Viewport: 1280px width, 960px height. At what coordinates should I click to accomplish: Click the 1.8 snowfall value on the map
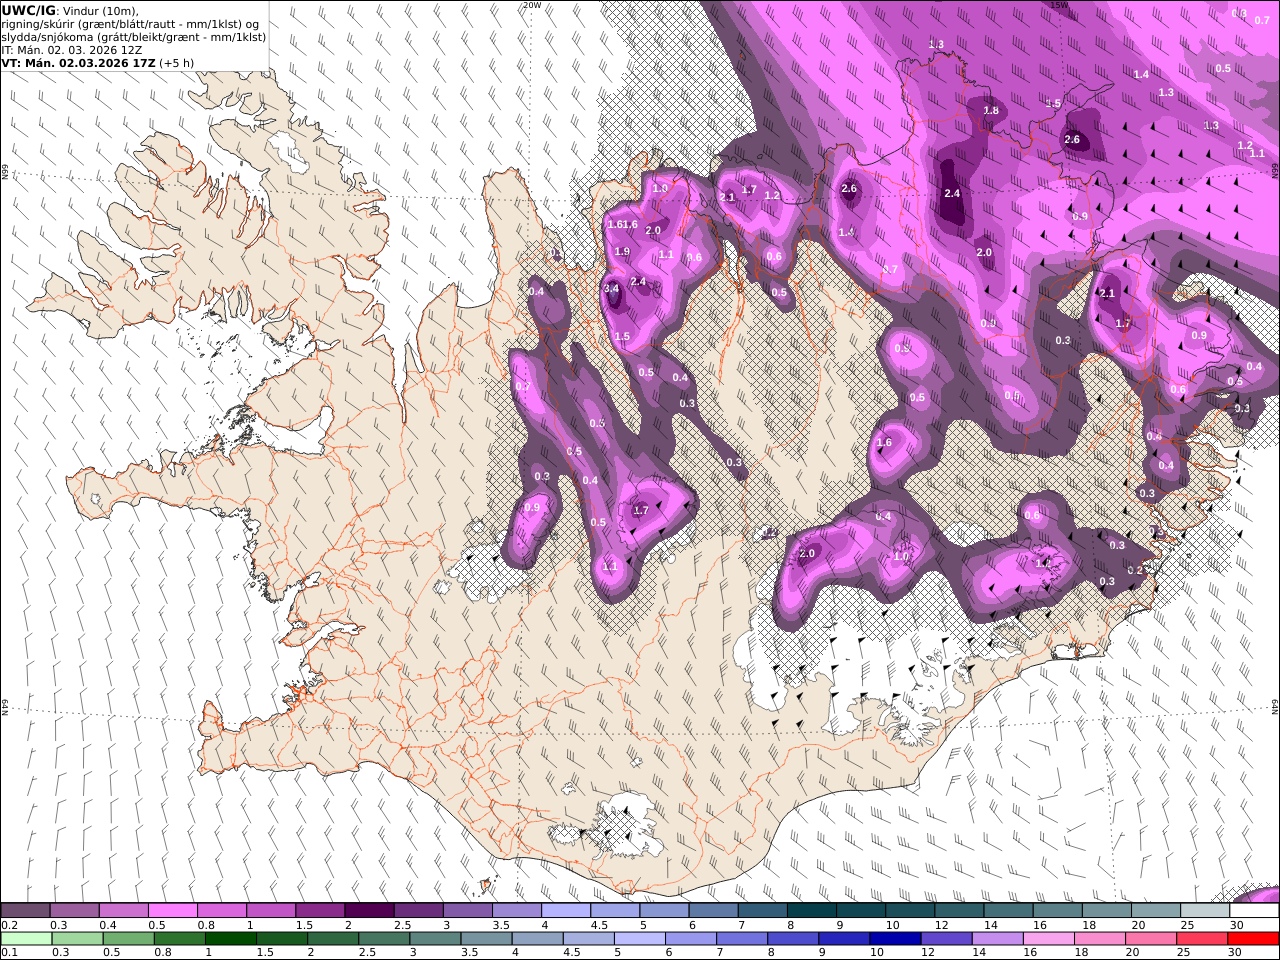pos(991,110)
